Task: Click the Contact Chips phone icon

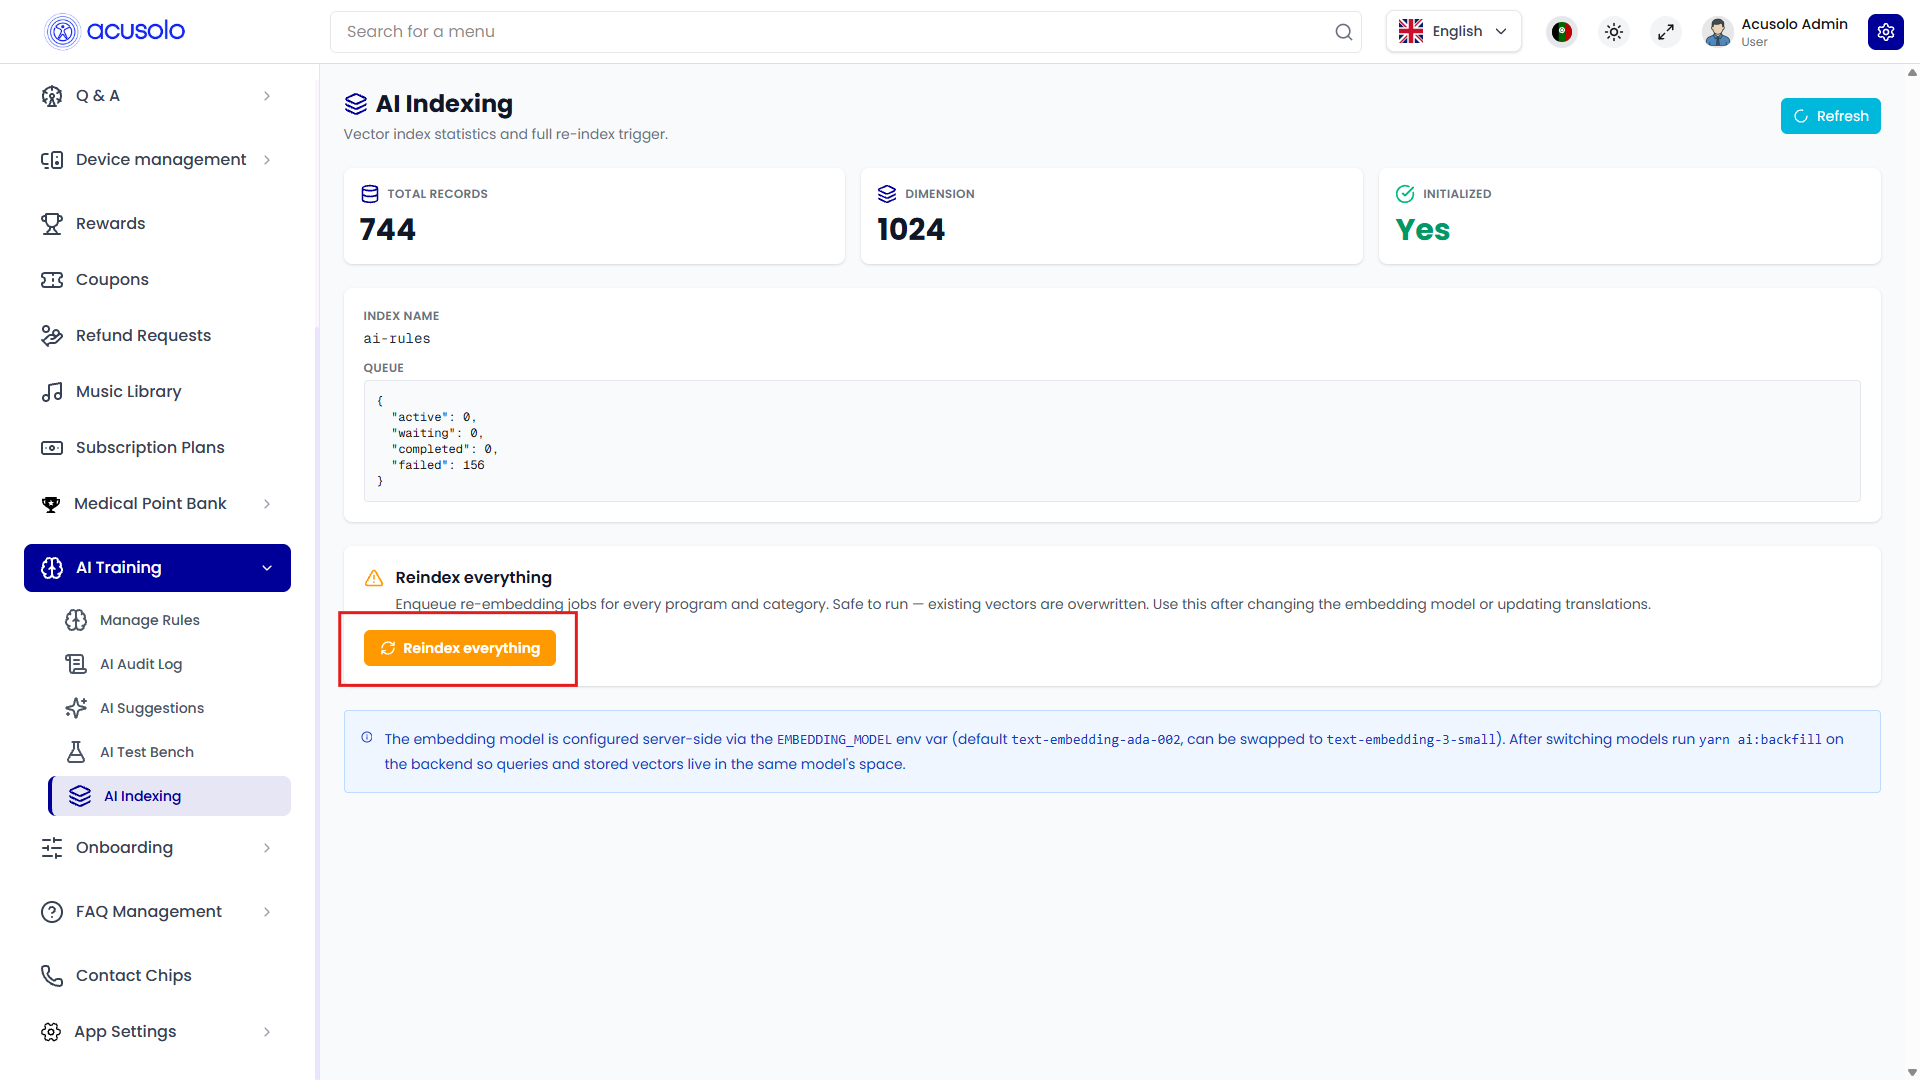Action: pyautogui.click(x=52, y=976)
